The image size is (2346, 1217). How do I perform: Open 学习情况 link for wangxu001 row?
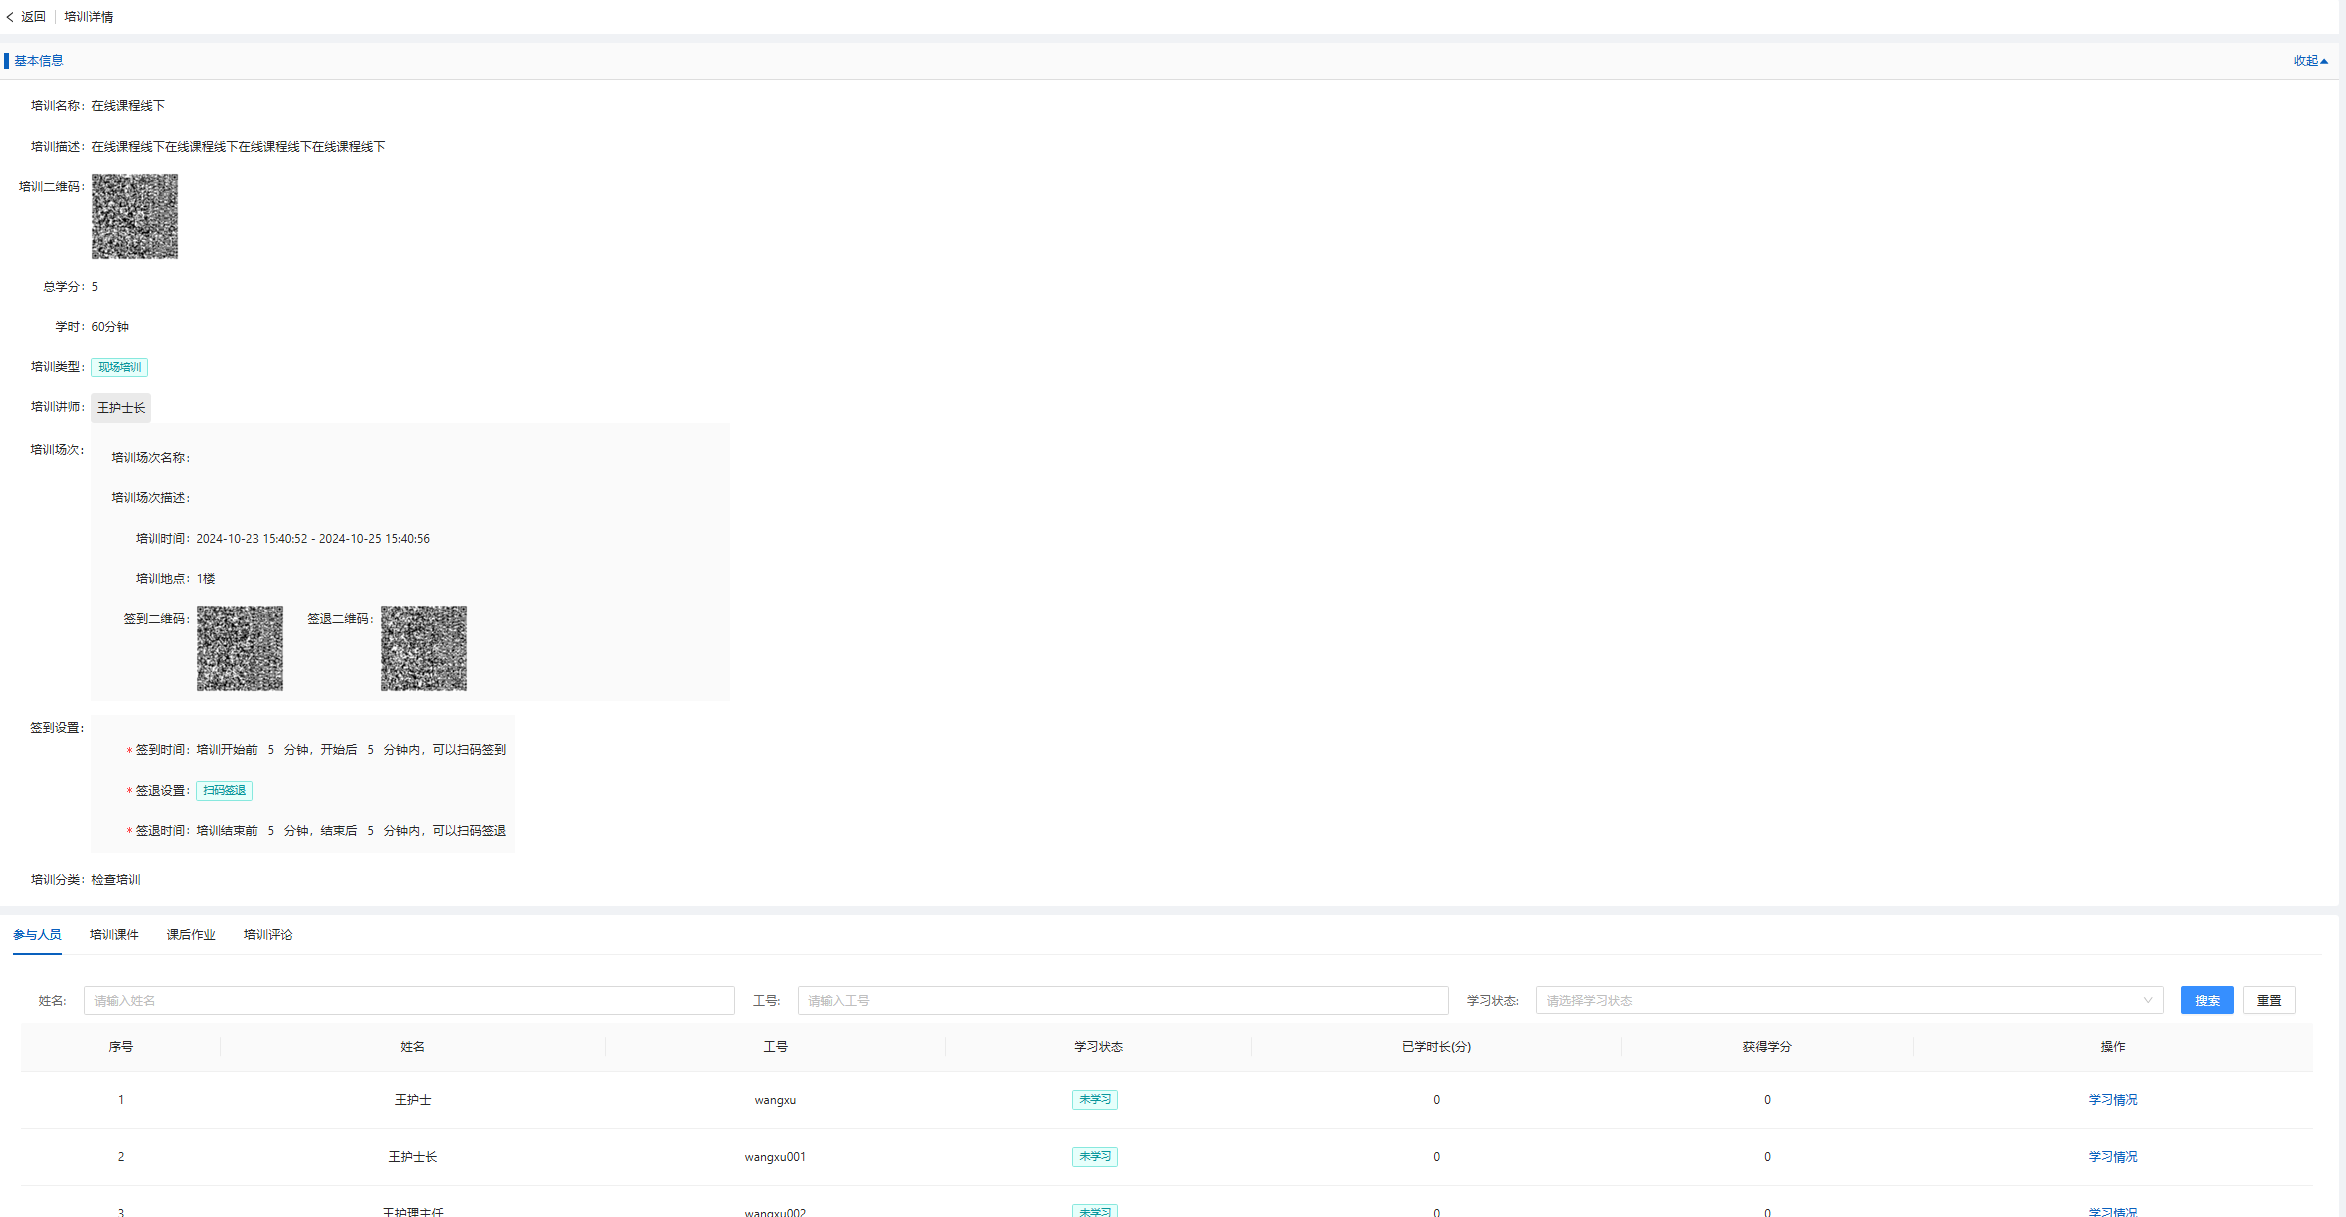[x=2112, y=1157]
